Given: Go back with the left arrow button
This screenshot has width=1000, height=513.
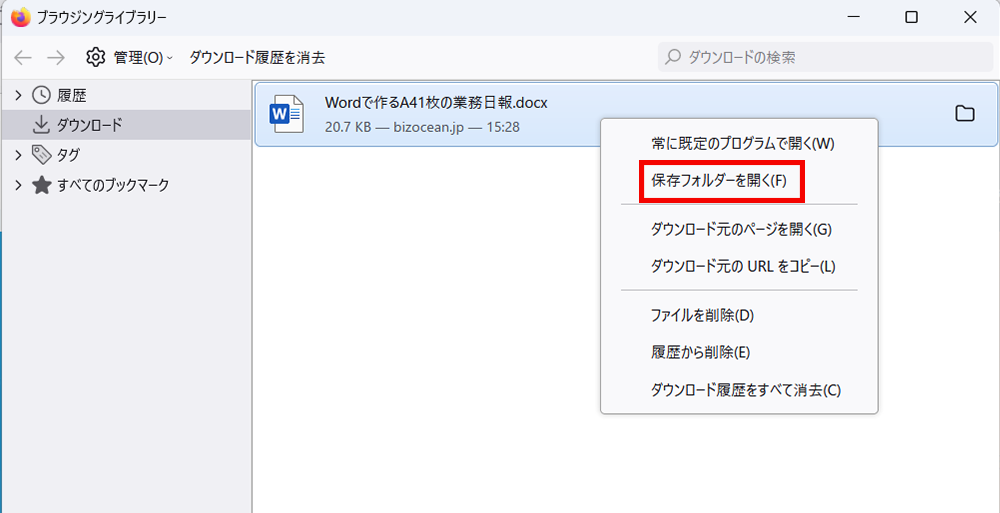Looking at the screenshot, I should point(23,57).
